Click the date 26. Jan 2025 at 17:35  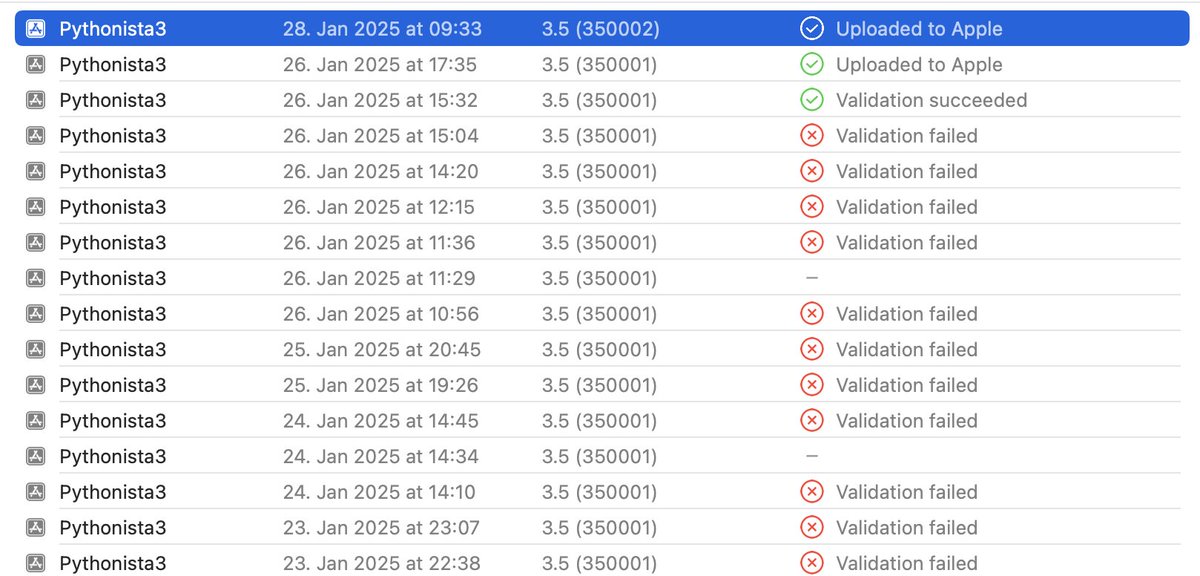pyautogui.click(x=380, y=65)
